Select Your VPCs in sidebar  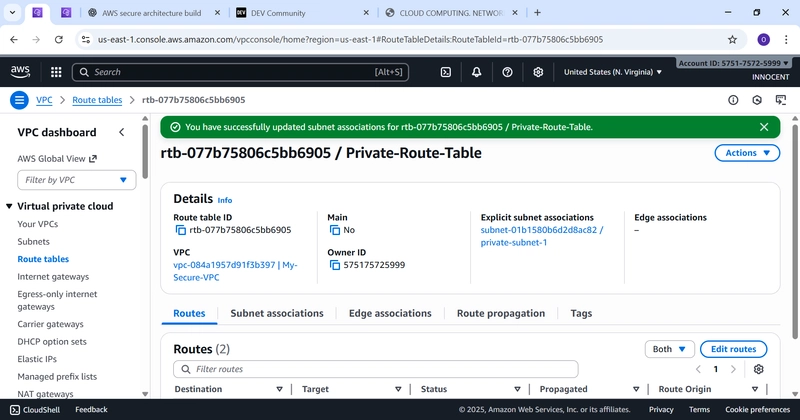click(x=38, y=224)
